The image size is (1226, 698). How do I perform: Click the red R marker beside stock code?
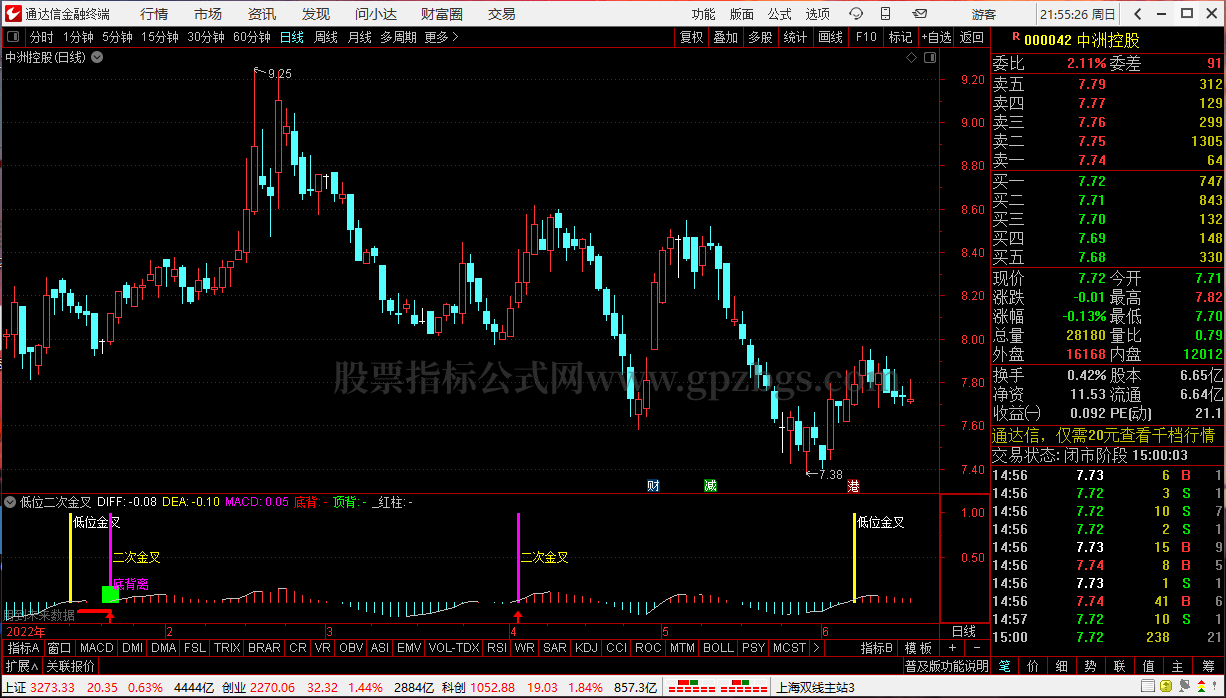(1016, 38)
